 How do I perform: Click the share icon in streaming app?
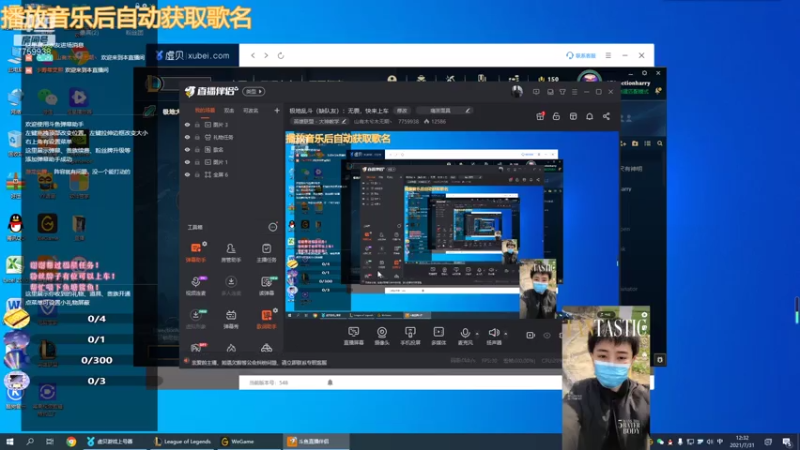[x=606, y=116]
